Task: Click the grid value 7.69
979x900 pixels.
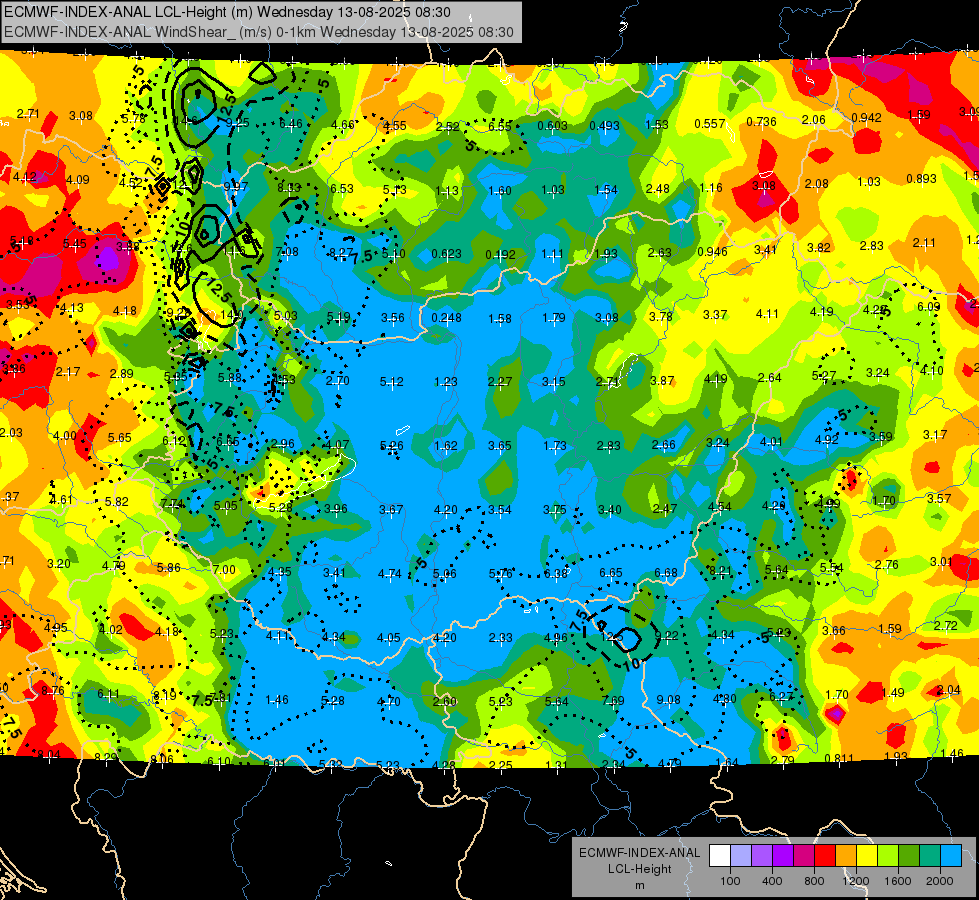Action: (x=613, y=701)
